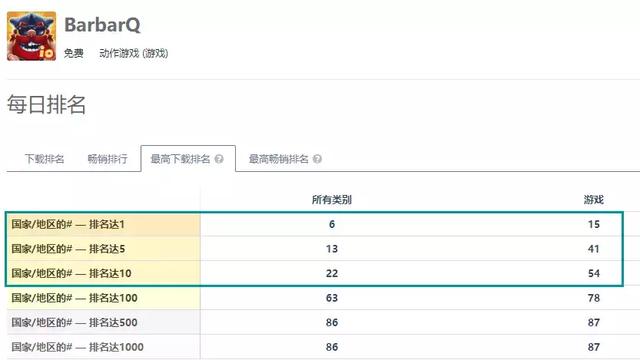The width and height of the screenshot is (640, 360).
Task: Switch to the 最高畅销排名 tab
Action: (x=279, y=159)
